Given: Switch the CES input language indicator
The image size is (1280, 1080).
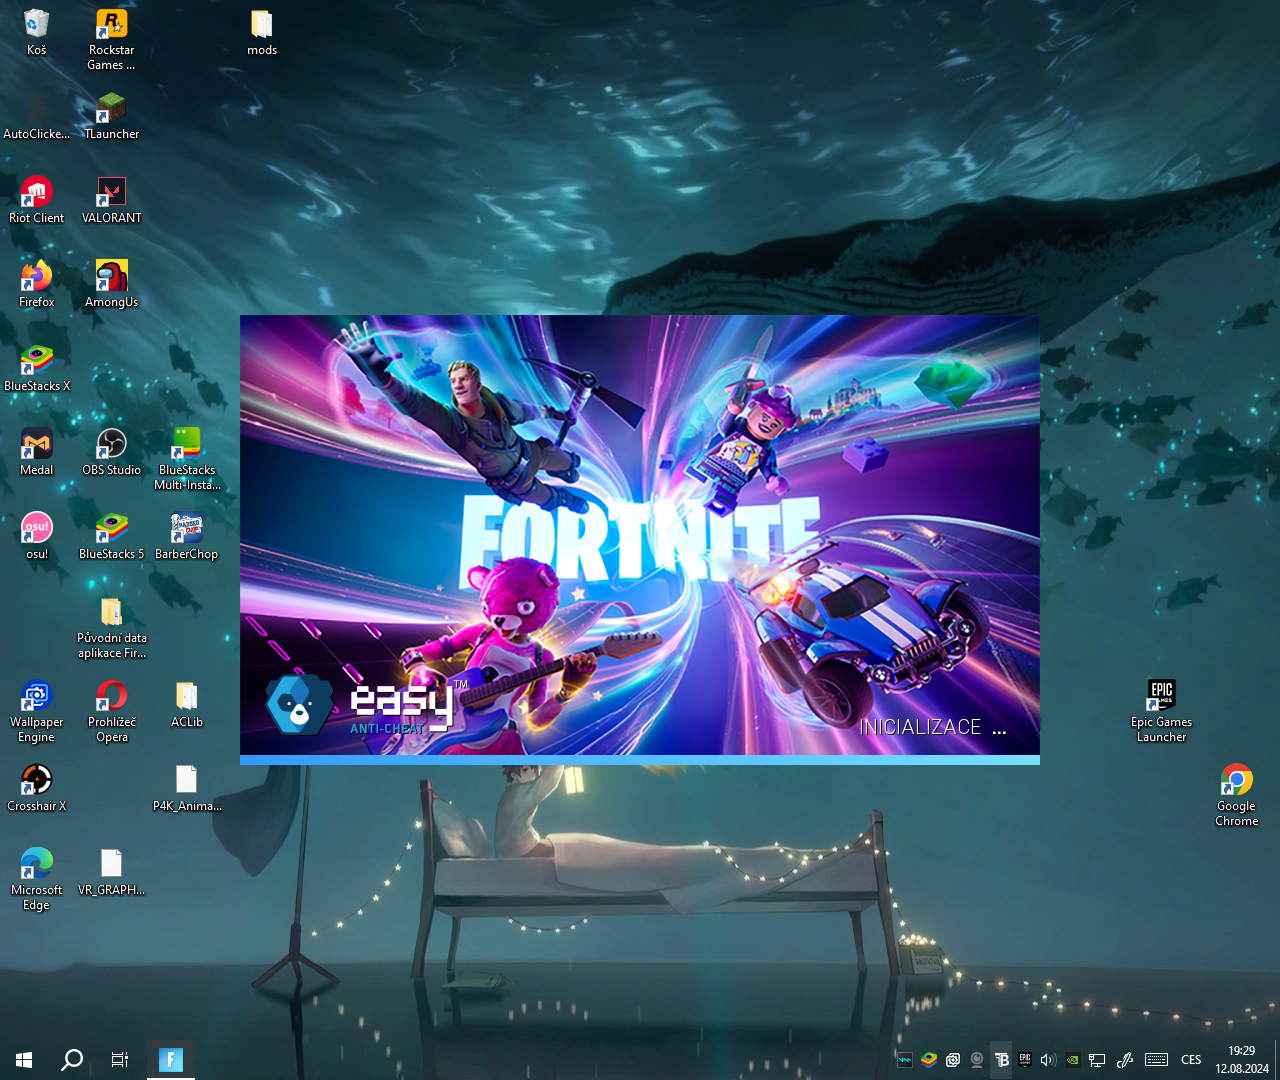Looking at the screenshot, I should [x=1191, y=1060].
